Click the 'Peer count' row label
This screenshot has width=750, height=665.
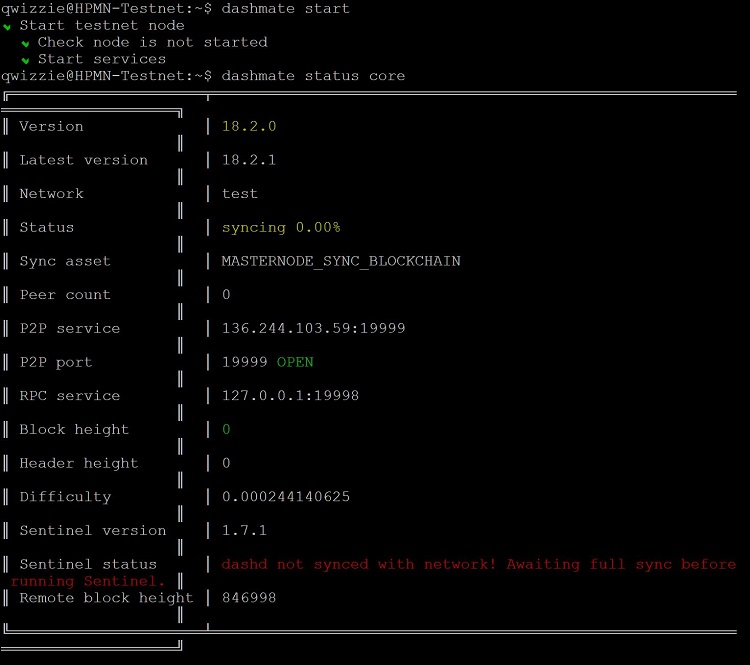tap(65, 294)
